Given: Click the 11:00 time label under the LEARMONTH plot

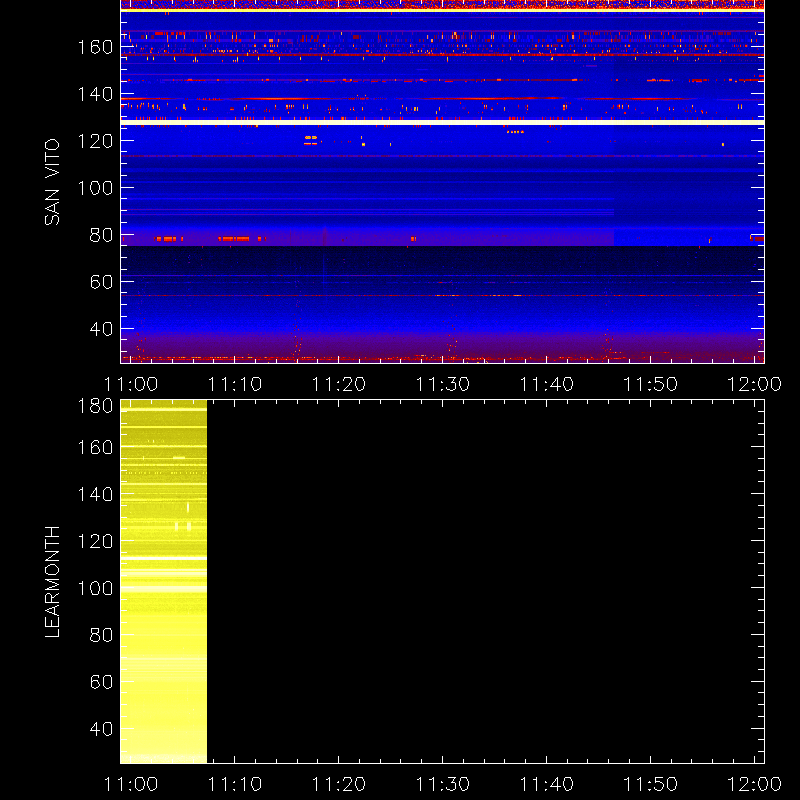Looking at the screenshot, I should click(x=131, y=784).
